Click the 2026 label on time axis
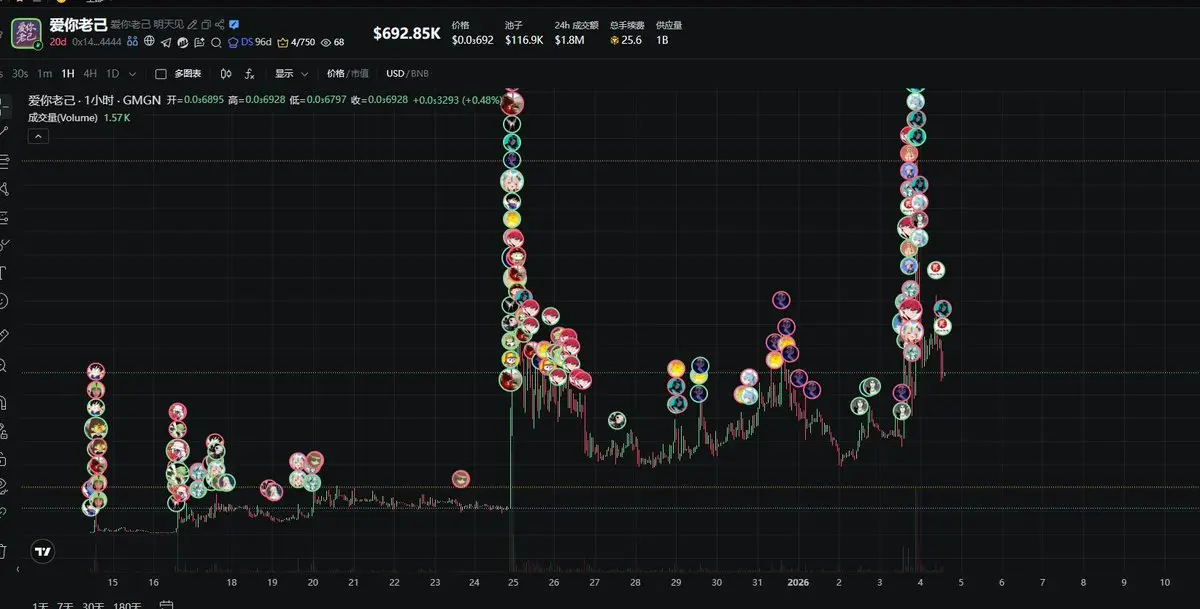Viewport: 1200px width, 609px height. coord(798,581)
